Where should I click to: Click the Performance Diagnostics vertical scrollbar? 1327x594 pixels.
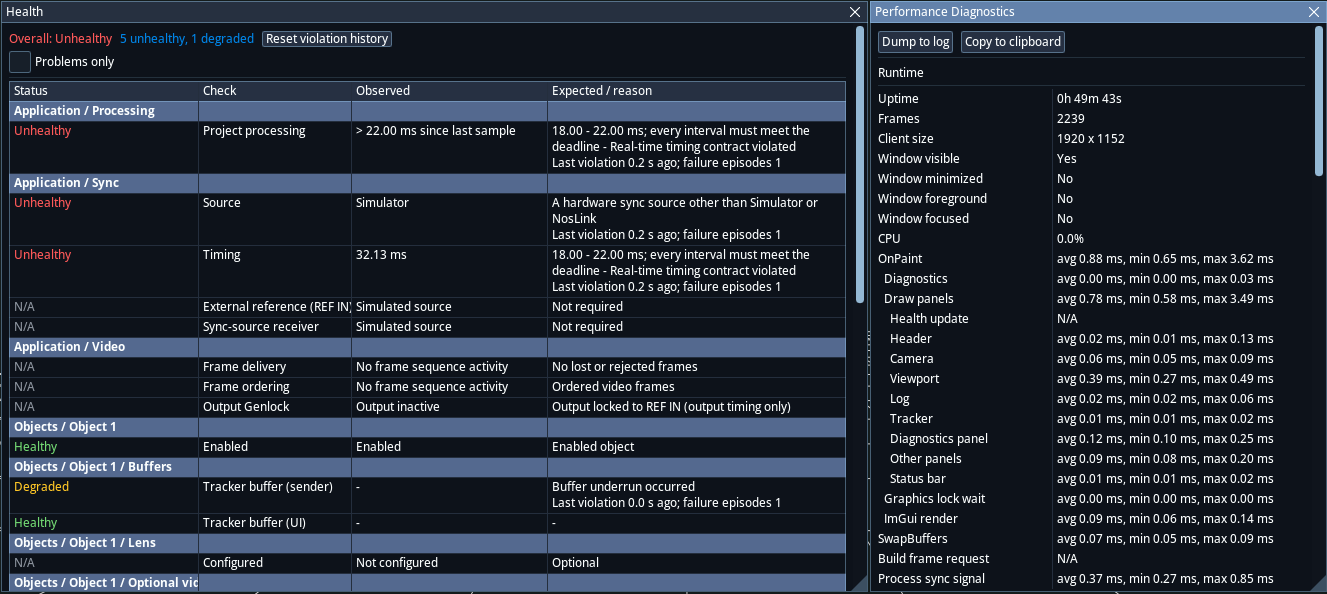click(x=1319, y=100)
